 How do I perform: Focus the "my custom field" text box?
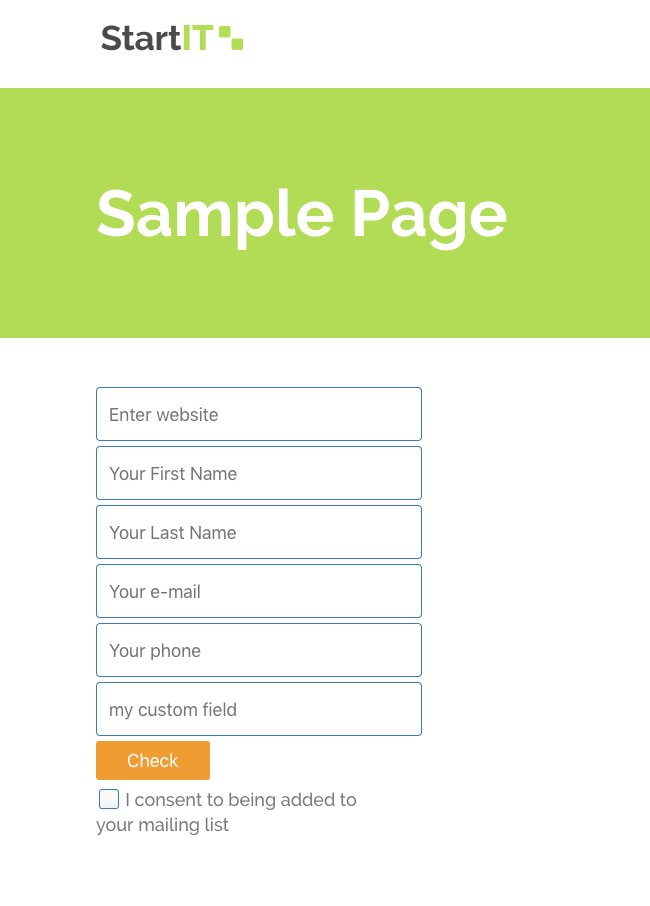click(x=258, y=709)
